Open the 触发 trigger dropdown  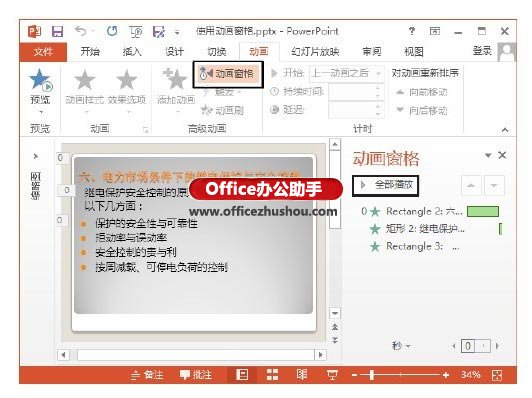tap(223, 92)
